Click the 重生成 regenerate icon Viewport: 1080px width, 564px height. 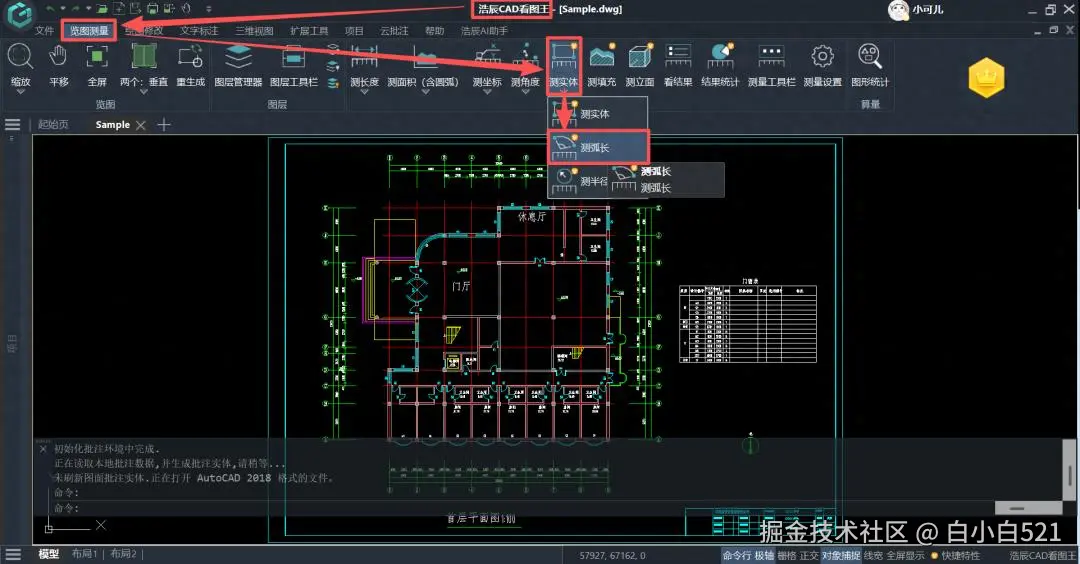coord(190,56)
